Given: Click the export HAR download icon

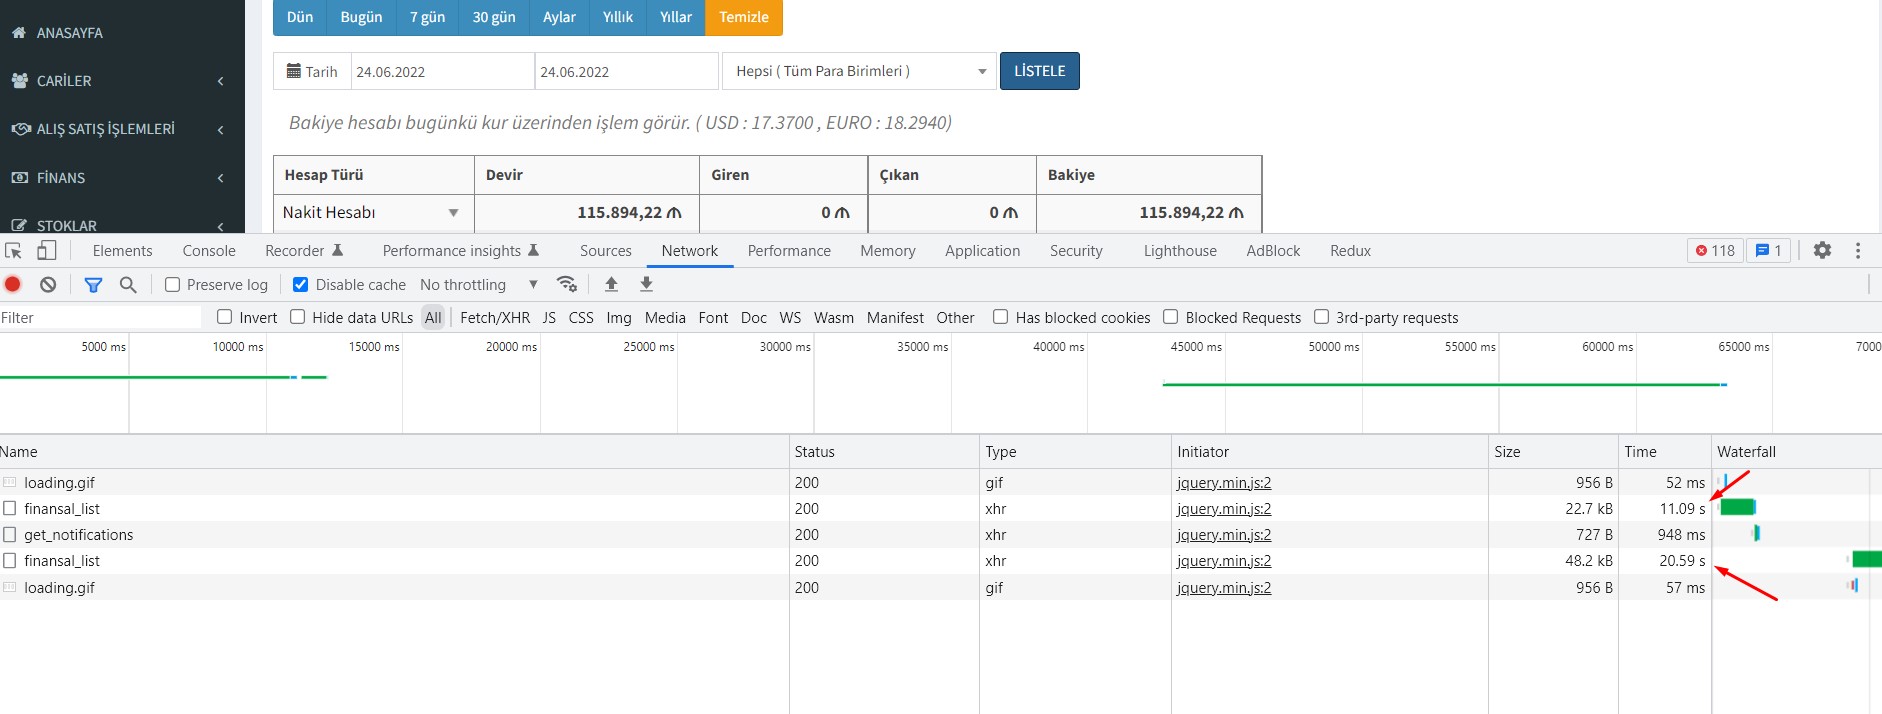Looking at the screenshot, I should point(646,284).
